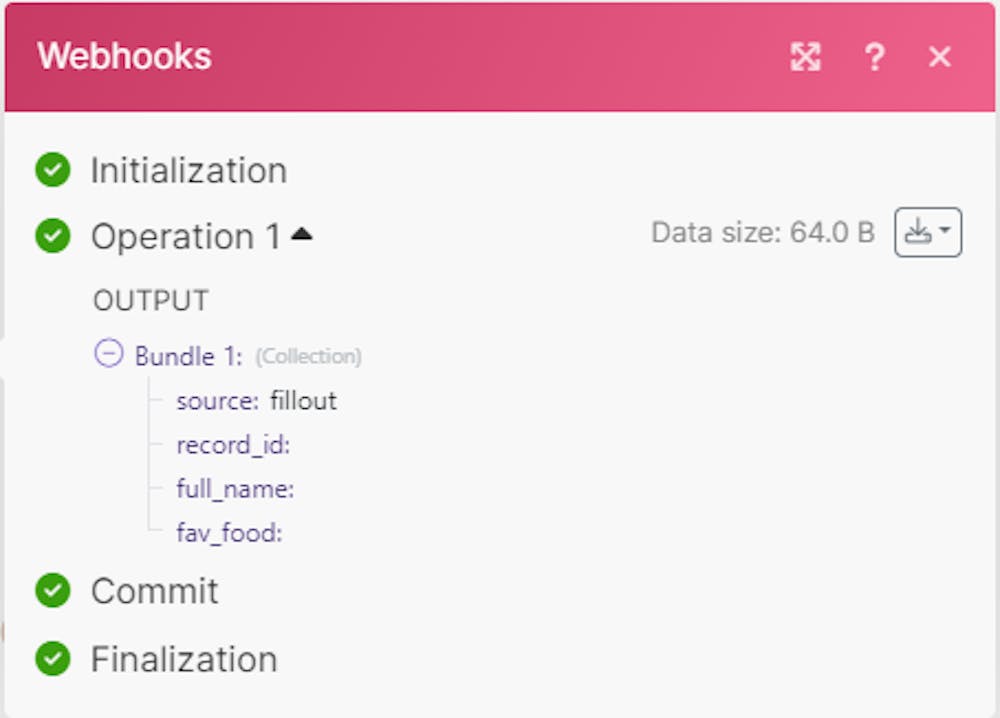
Task: Expand the Webhooks panel to fullscreen
Action: (805, 57)
